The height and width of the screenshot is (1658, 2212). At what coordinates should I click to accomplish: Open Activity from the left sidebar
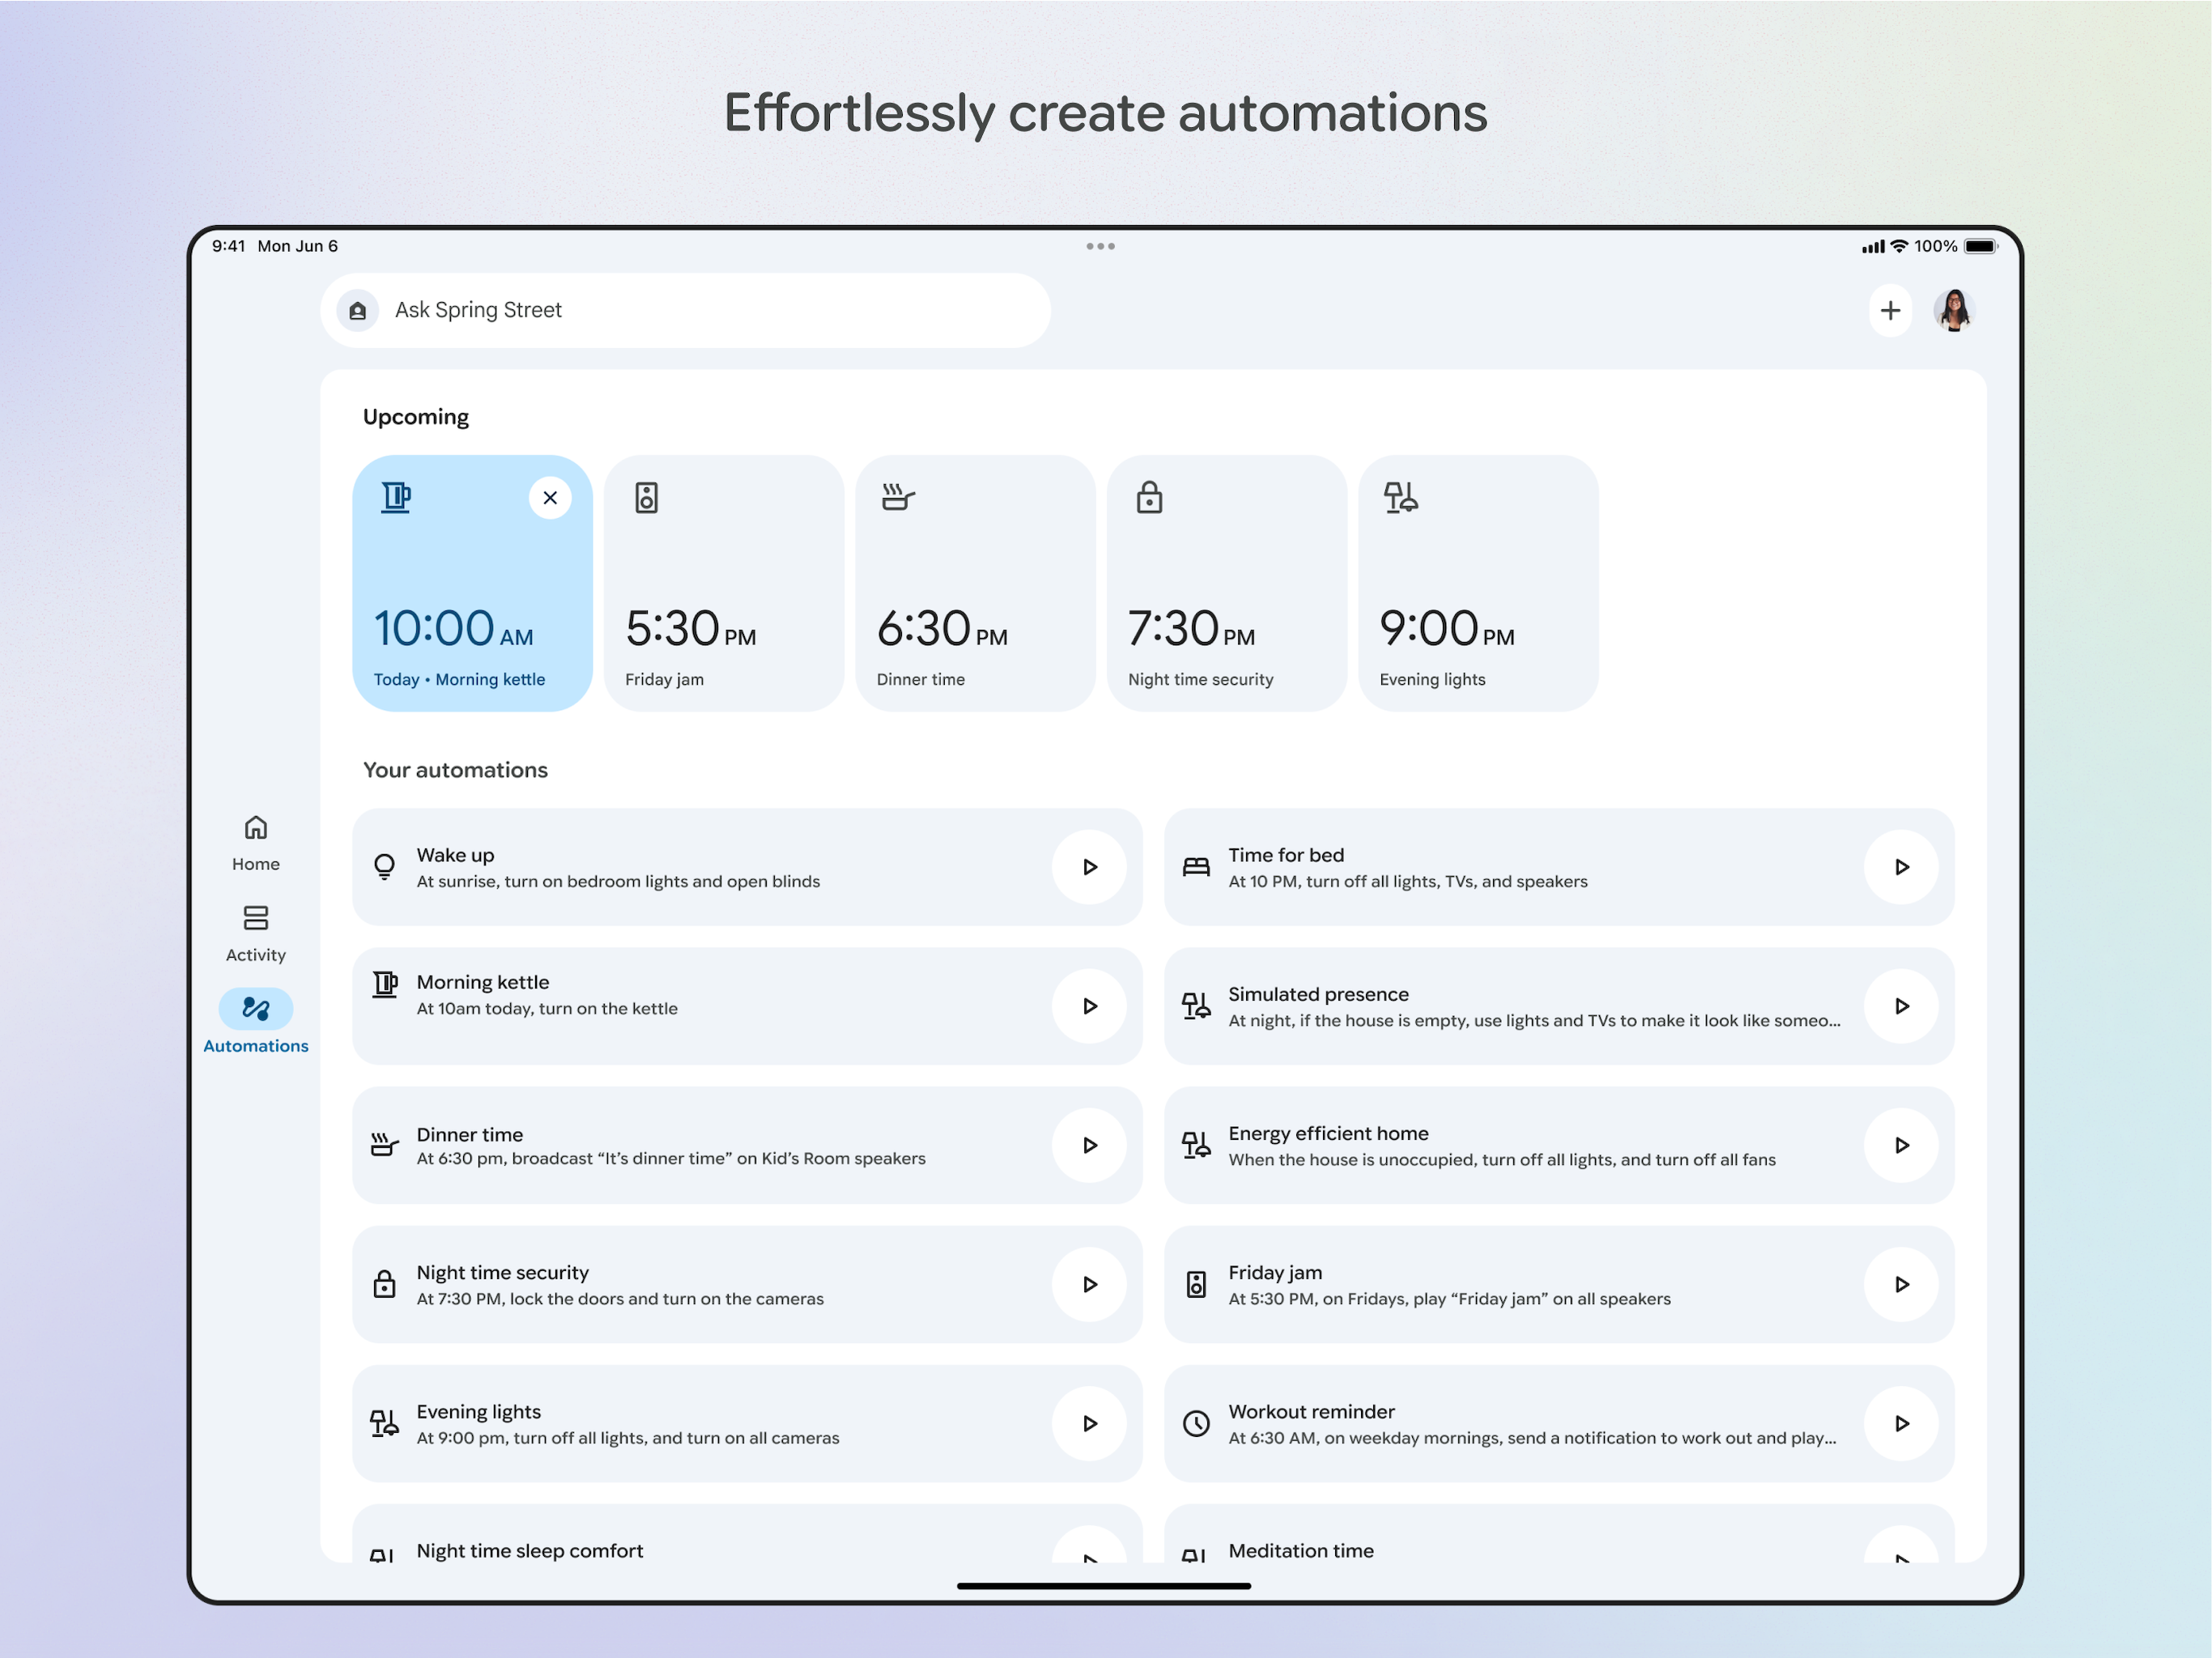coord(256,918)
